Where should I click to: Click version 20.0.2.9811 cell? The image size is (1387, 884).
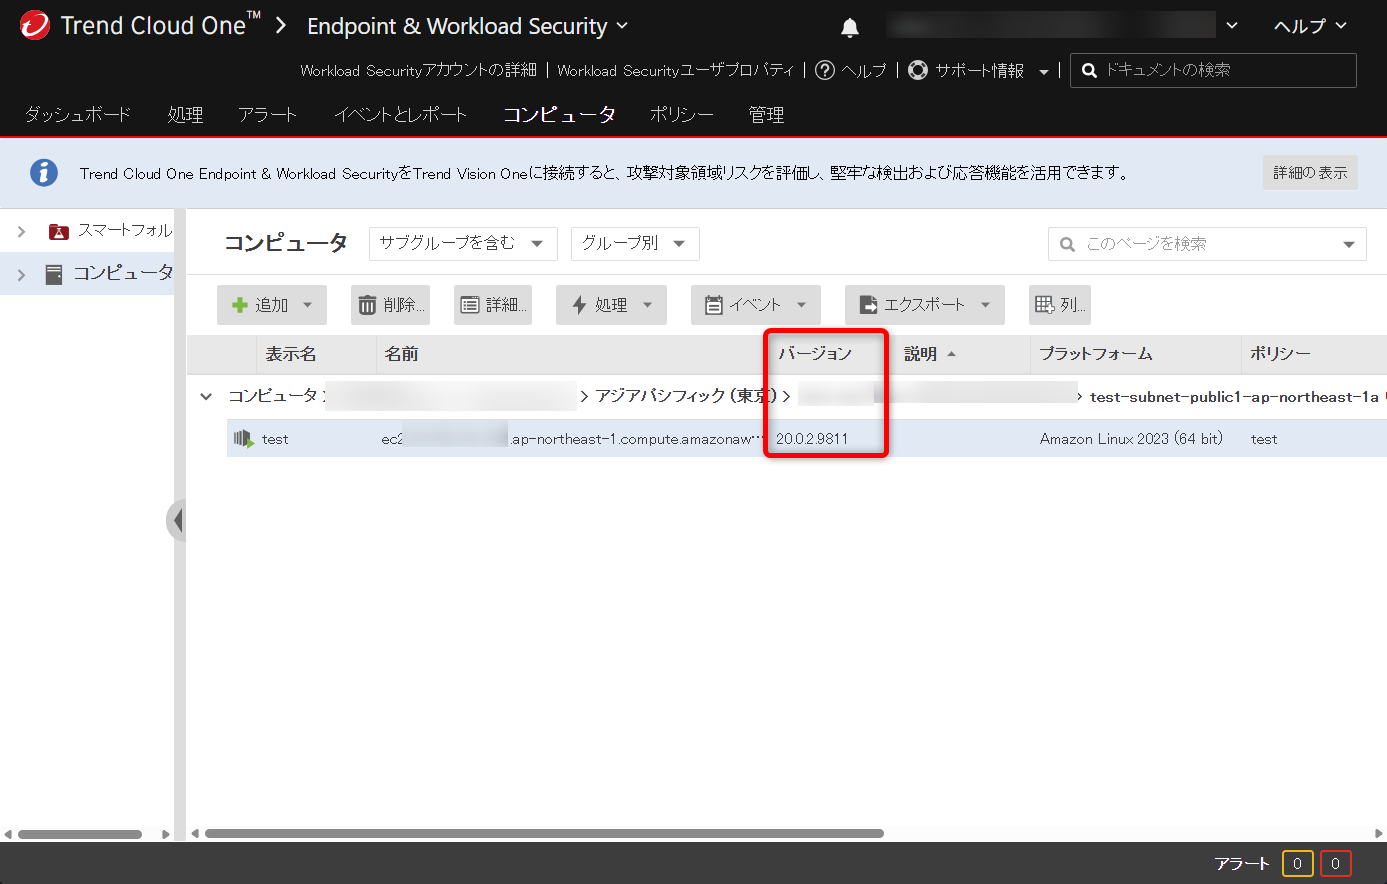point(812,439)
